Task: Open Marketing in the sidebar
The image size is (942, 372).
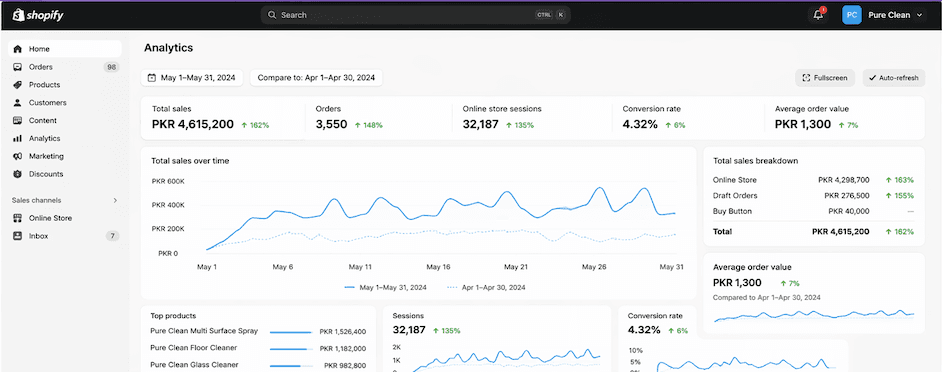Action: click(x=65, y=156)
